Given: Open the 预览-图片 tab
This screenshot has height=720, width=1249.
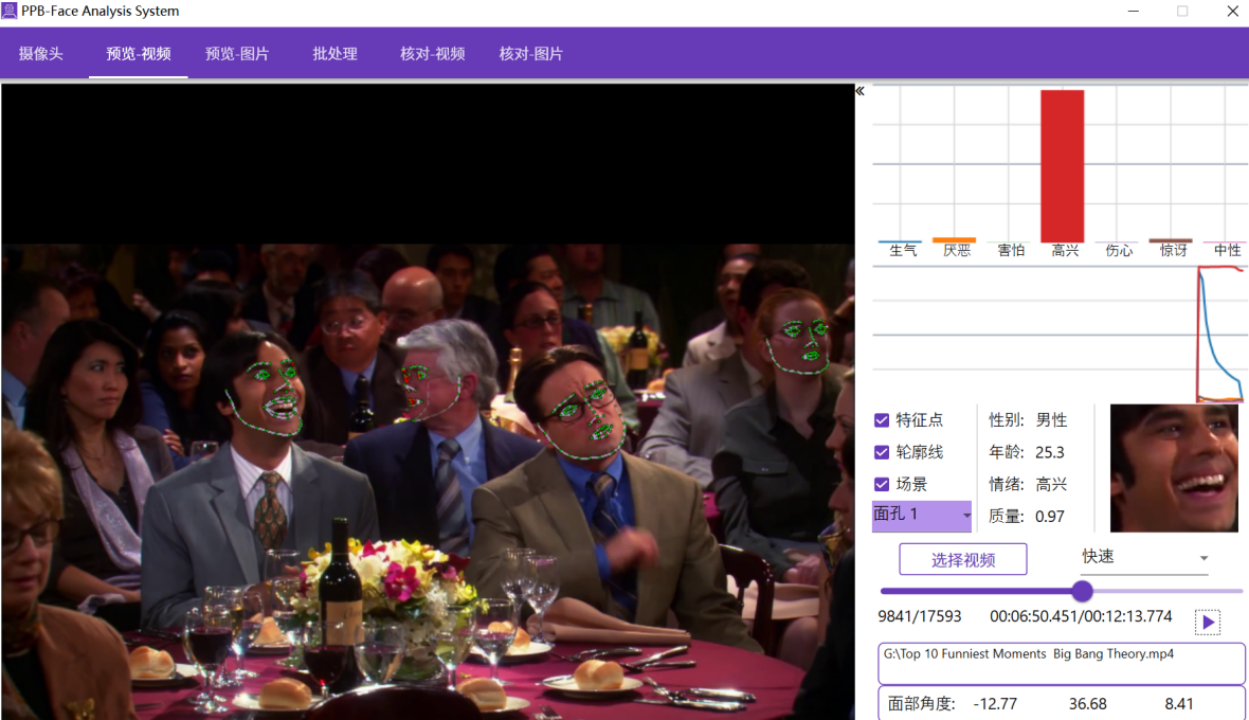Looking at the screenshot, I should (237, 54).
